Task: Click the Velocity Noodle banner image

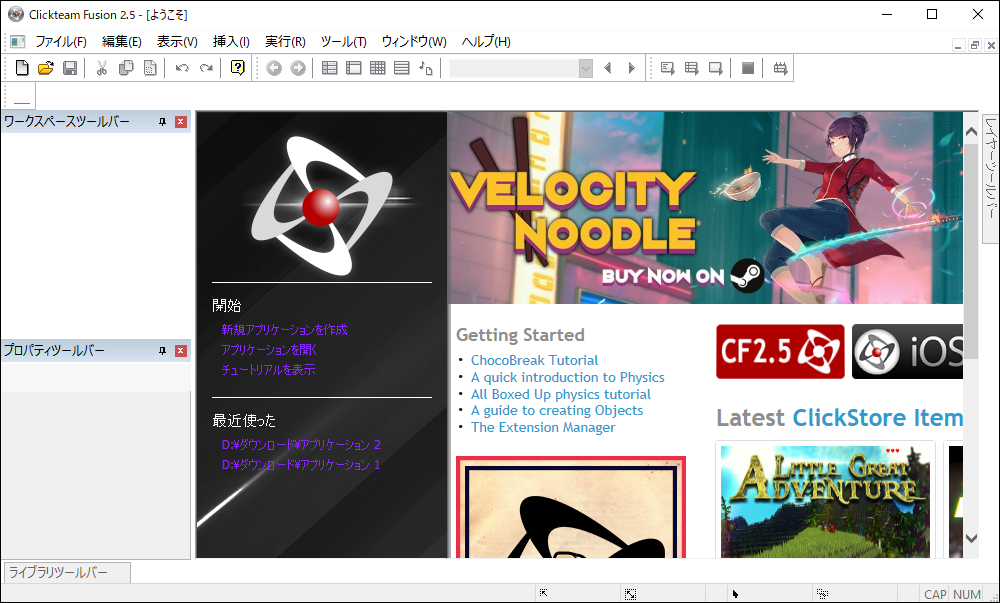Action: pos(705,208)
